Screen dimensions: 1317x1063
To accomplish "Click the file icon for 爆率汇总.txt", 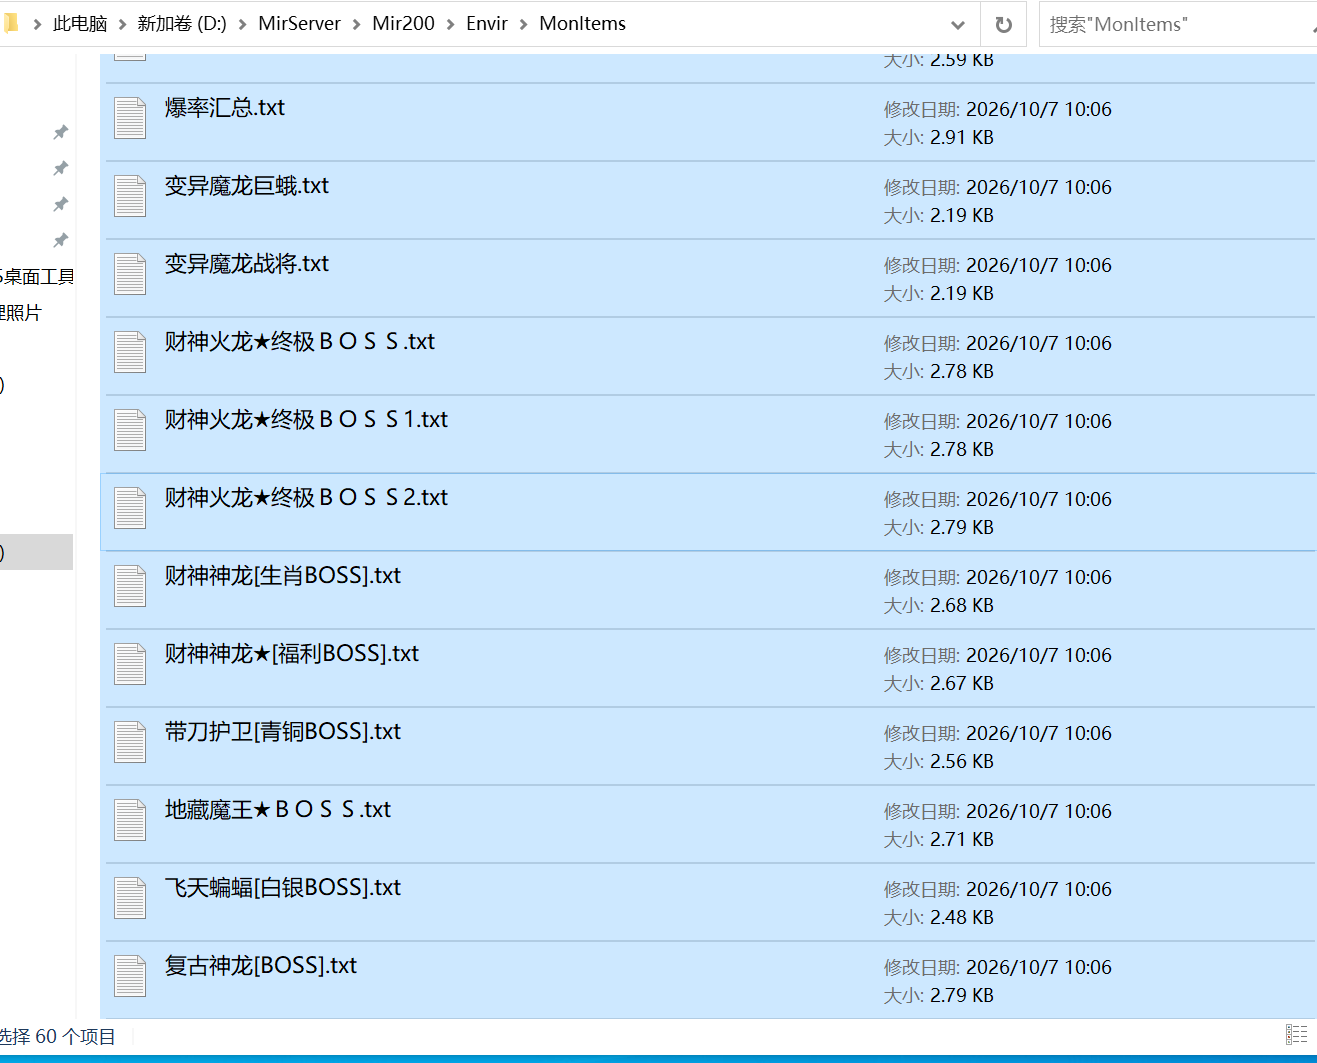I will pos(130,118).
